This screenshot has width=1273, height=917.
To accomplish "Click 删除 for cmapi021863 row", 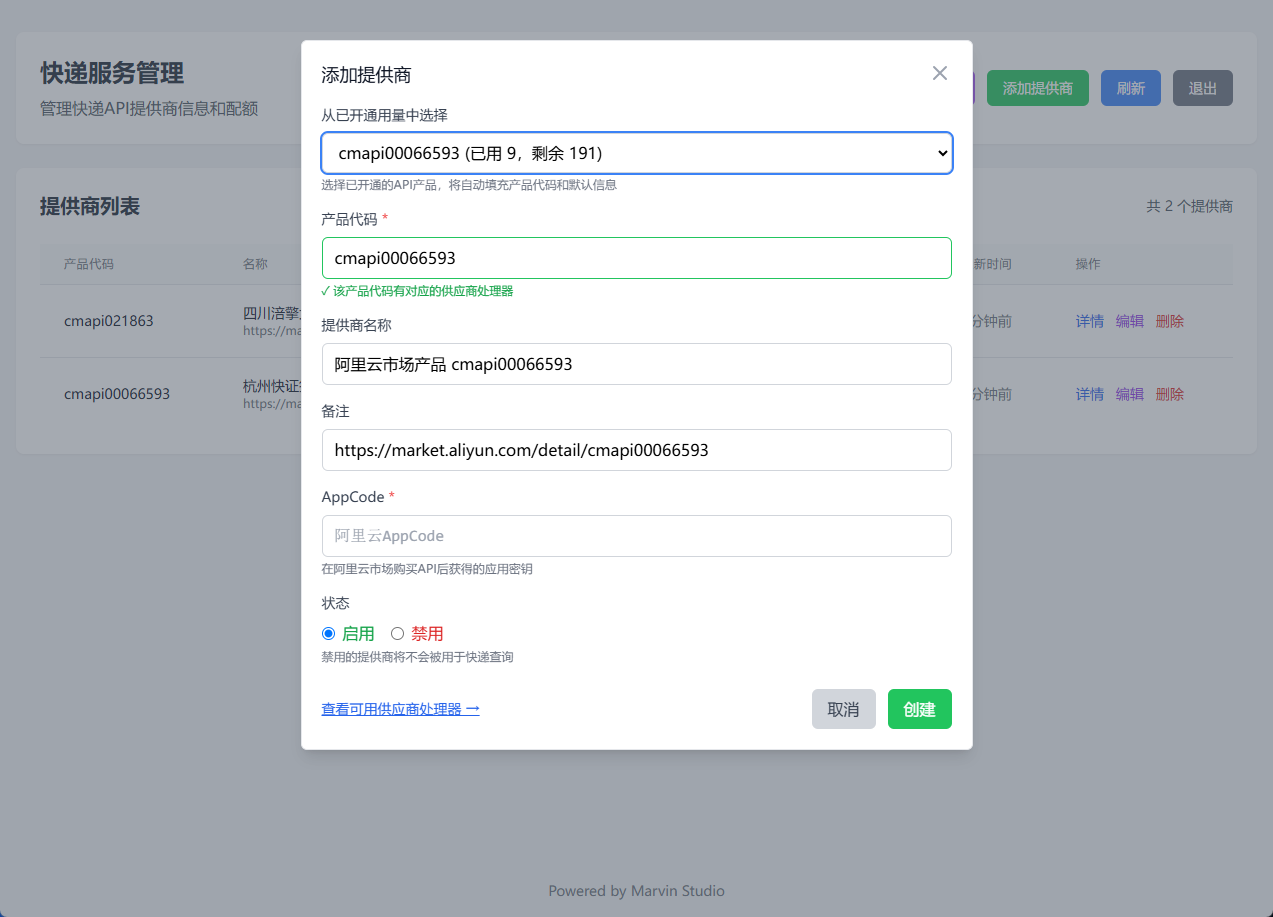I will point(1169,321).
